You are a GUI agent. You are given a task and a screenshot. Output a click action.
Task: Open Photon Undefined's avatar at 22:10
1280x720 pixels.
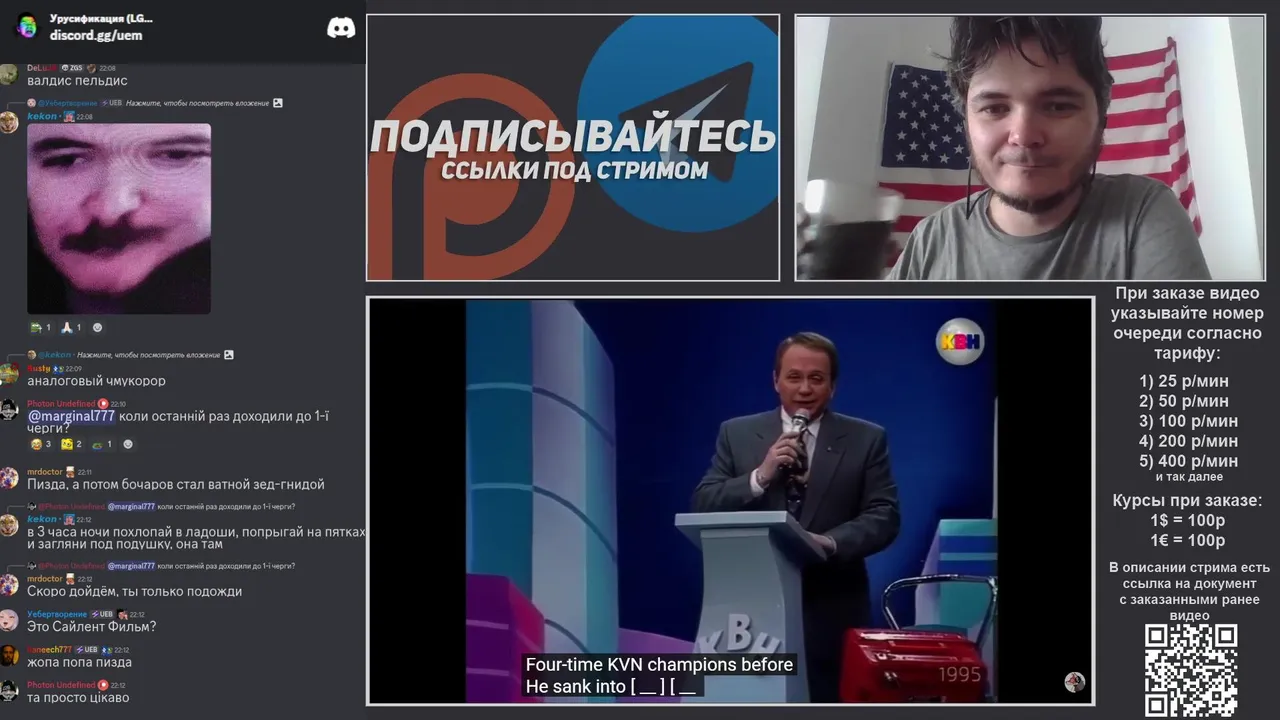click(9, 410)
